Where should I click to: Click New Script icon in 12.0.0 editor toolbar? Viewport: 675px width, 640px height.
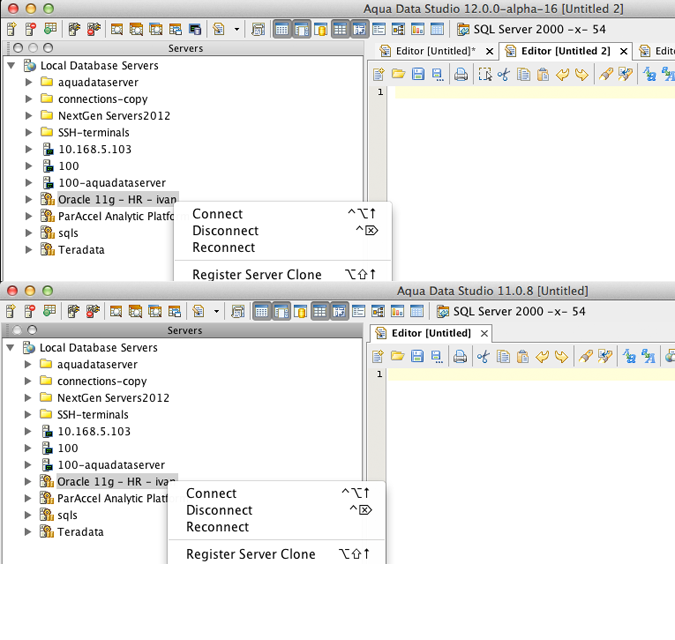coord(379,74)
